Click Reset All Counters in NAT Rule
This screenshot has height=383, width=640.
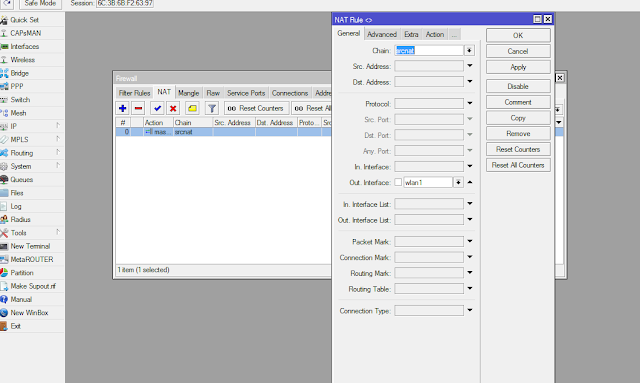tap(518, 165)
